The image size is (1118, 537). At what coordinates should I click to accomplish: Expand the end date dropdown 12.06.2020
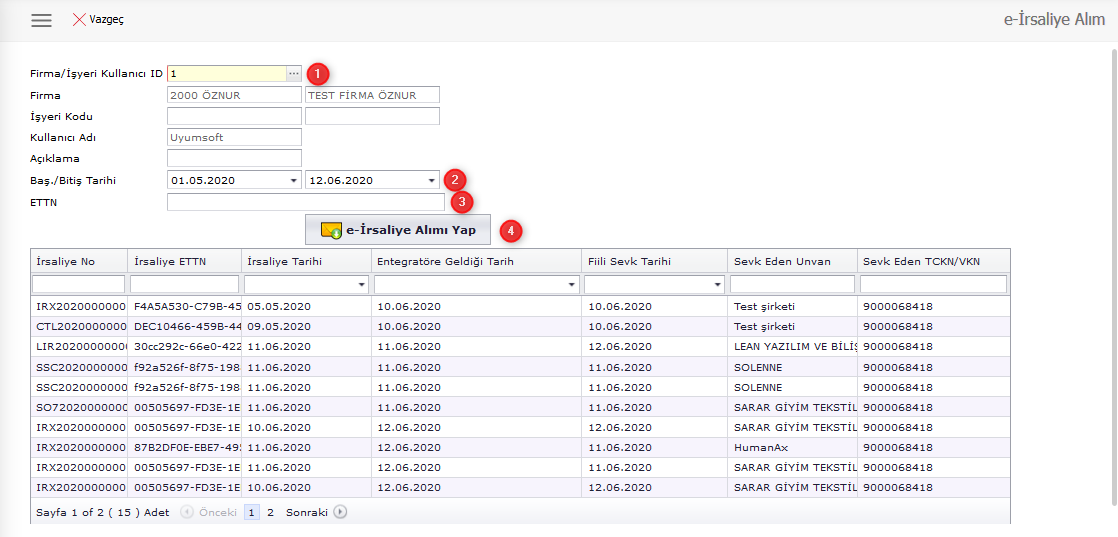[431, 180]
